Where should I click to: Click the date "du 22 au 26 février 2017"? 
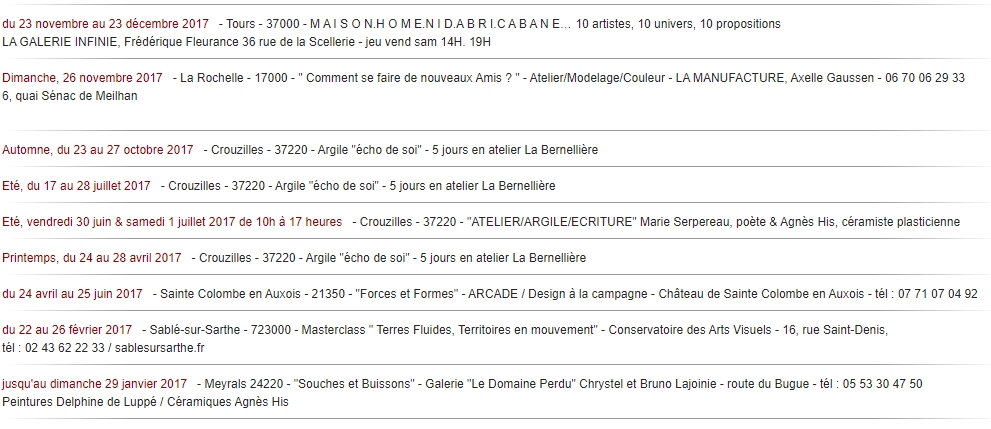click(x=67, y=330)
